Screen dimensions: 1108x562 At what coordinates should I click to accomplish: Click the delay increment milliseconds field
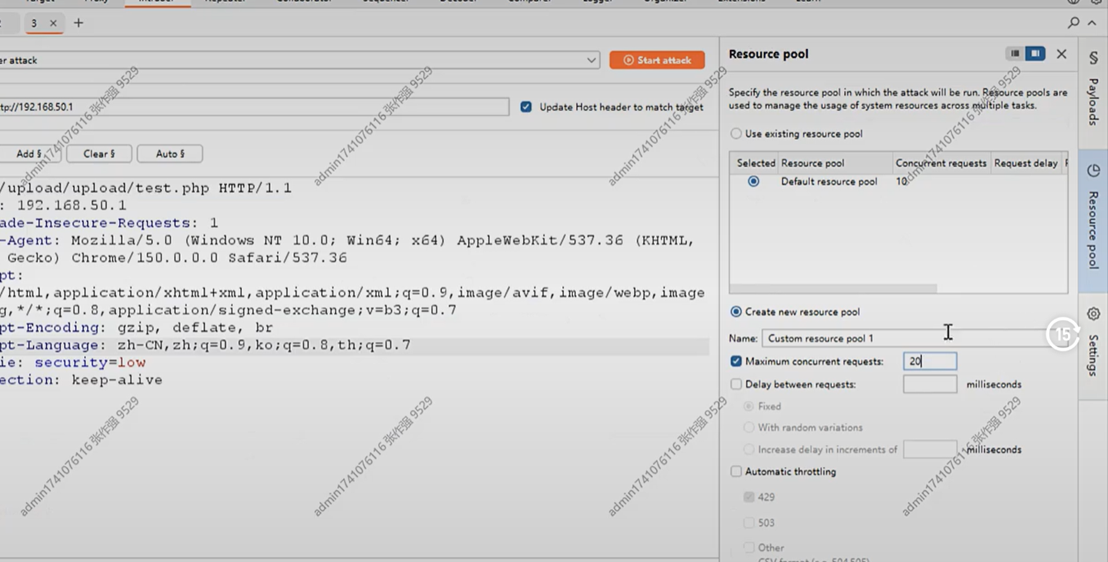pos(930,450)
